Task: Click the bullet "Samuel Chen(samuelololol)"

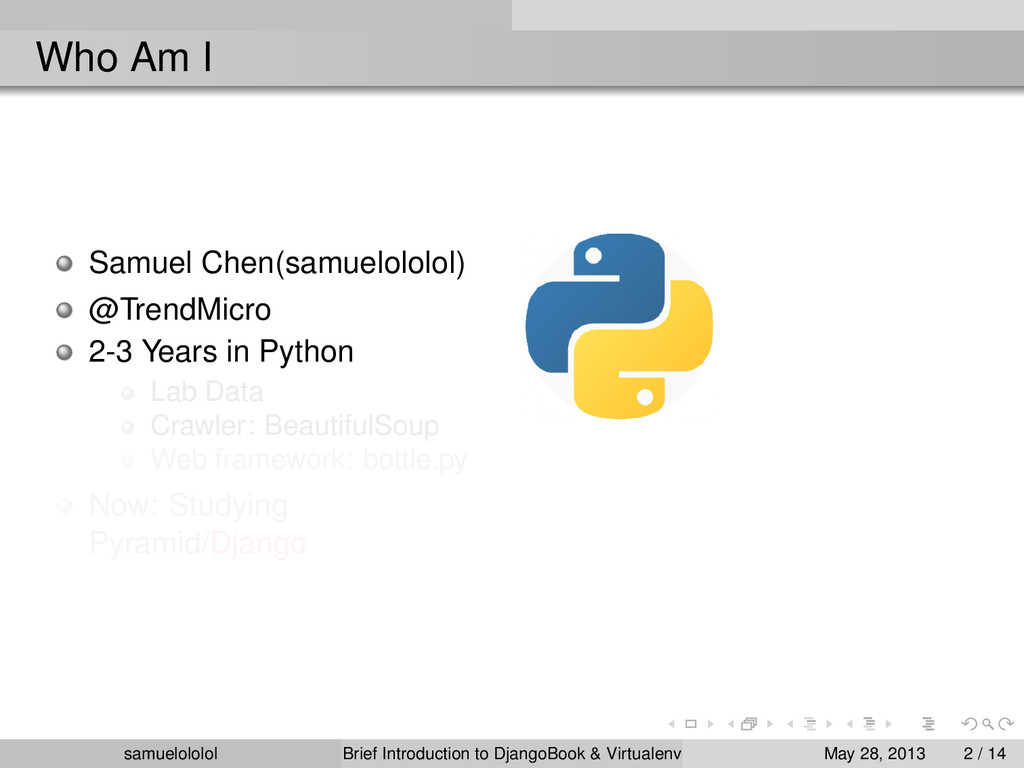Action: click(x=277, y=263)
